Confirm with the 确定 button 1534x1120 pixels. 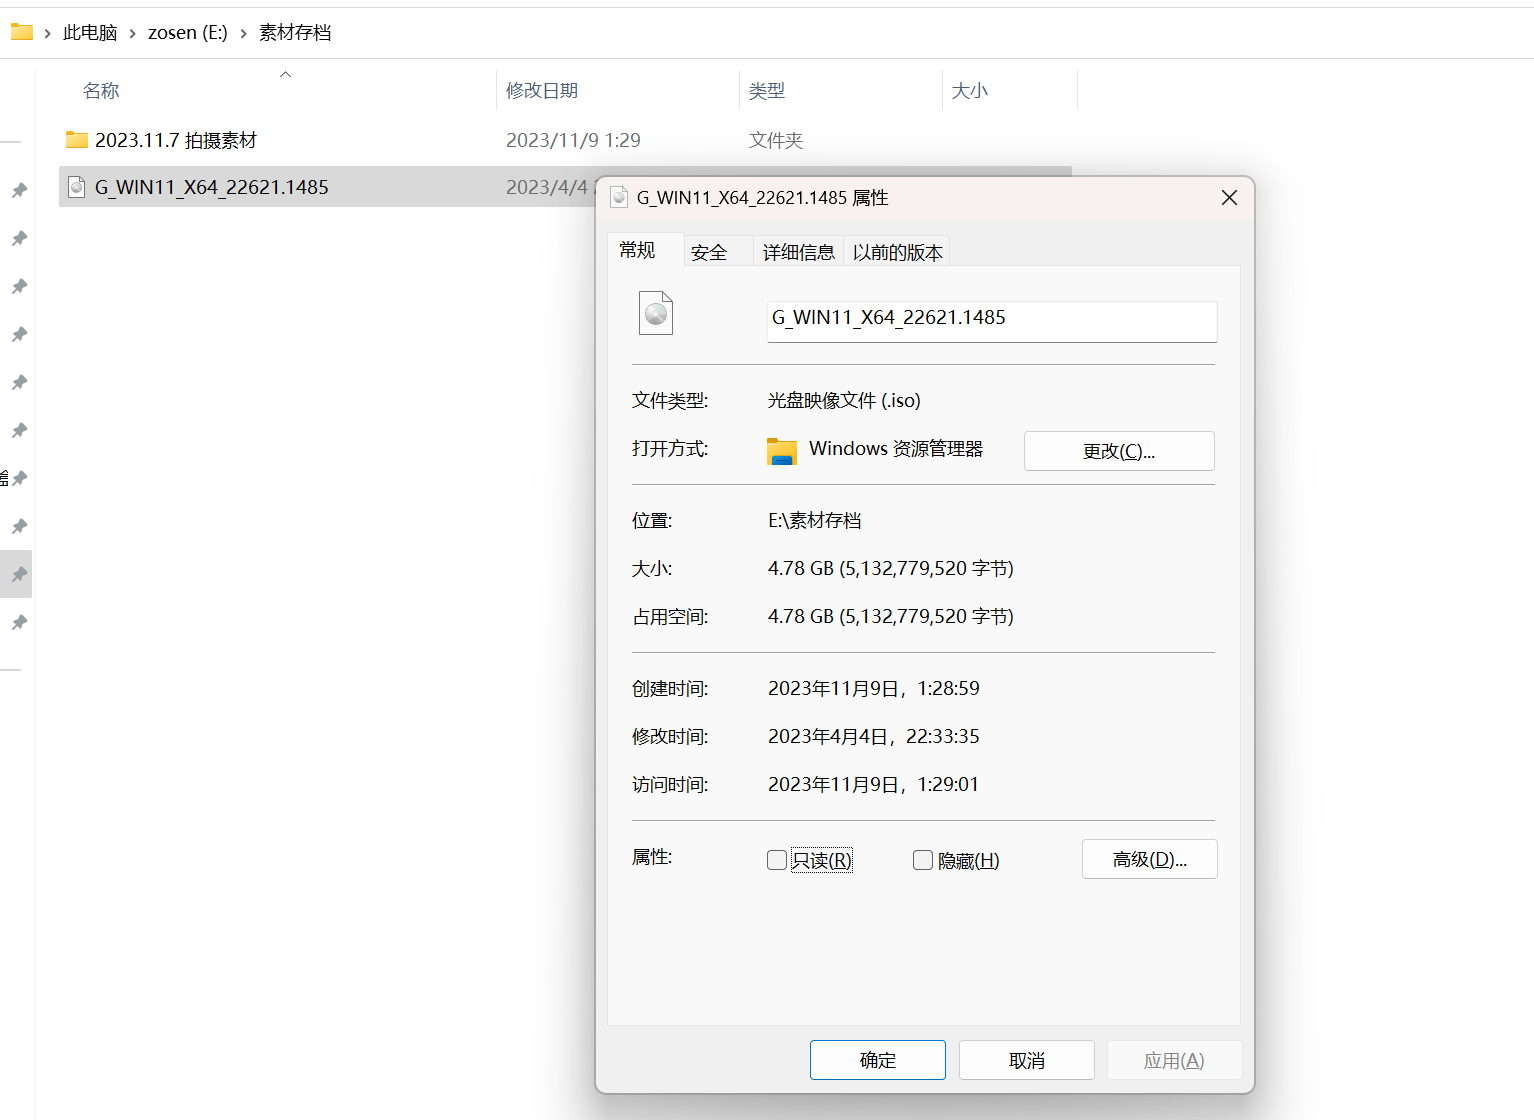click(x=878, y=1060)
